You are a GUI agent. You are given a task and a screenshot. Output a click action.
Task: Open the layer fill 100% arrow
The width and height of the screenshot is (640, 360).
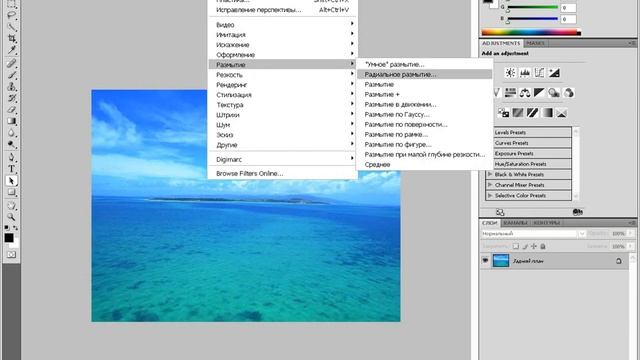point(631,246)
